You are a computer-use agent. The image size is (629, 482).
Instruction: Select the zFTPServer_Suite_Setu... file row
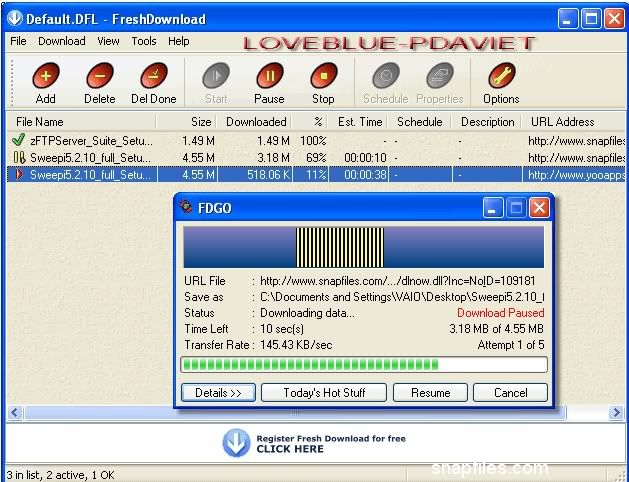coord(316,140)
